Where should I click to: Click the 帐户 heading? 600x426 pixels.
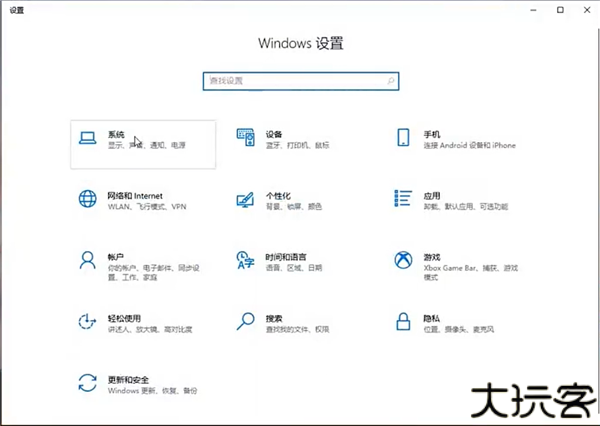point(116,257)
